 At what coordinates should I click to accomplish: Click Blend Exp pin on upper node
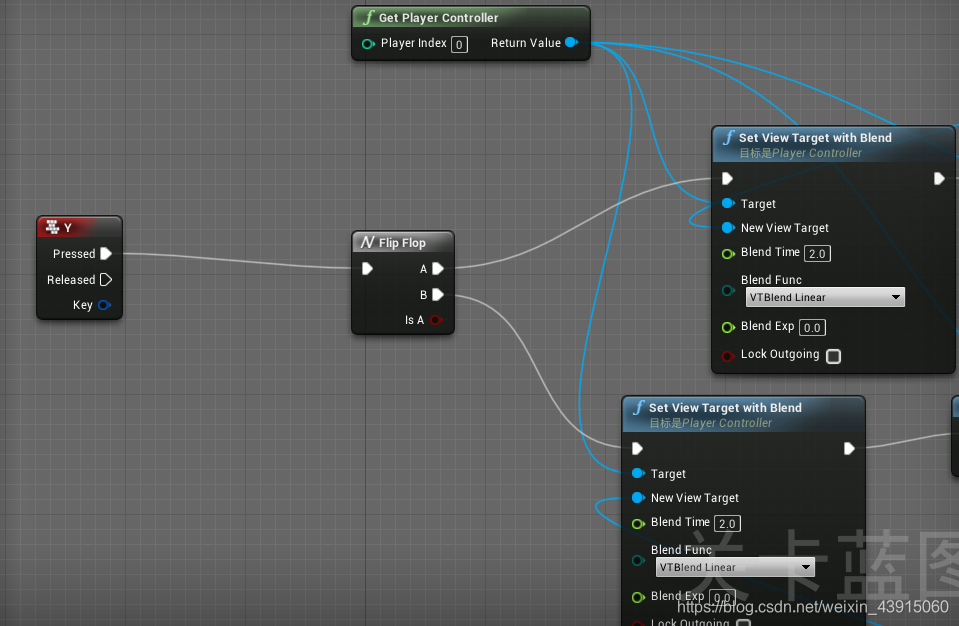728,327
